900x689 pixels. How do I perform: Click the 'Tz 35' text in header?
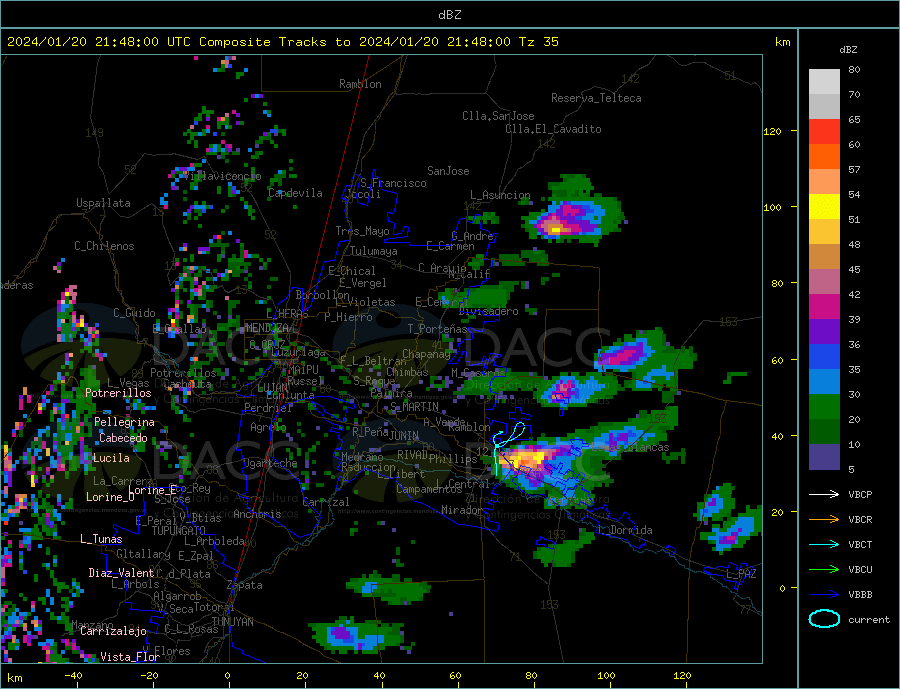[x=538, y=42]
